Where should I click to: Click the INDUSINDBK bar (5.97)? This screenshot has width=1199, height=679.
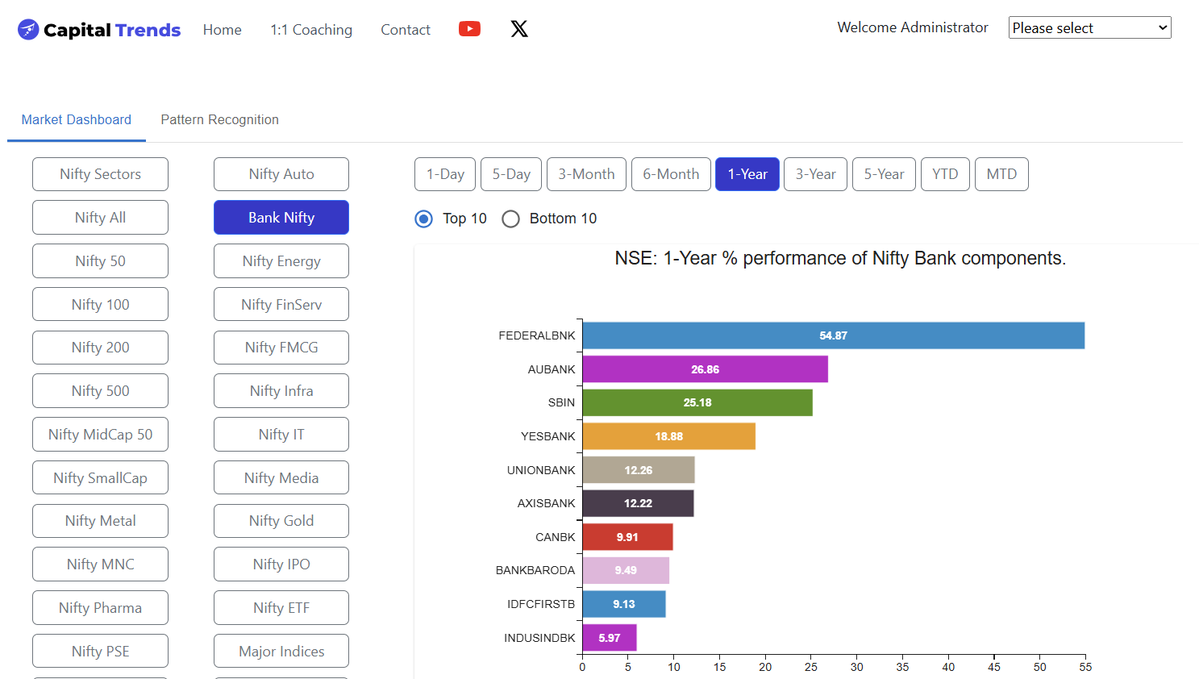(x=609, y=638)
